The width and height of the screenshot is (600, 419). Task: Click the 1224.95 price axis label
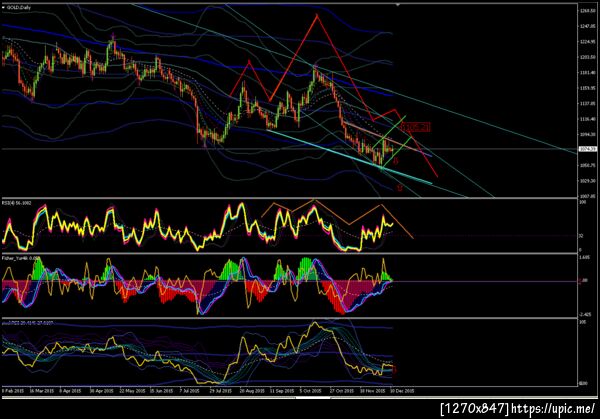point(587,42)
